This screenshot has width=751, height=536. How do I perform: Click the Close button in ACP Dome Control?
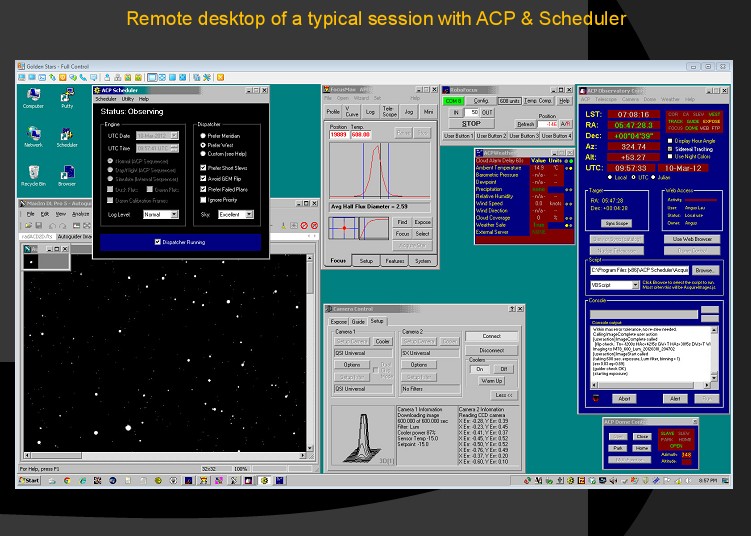point(642,436)
